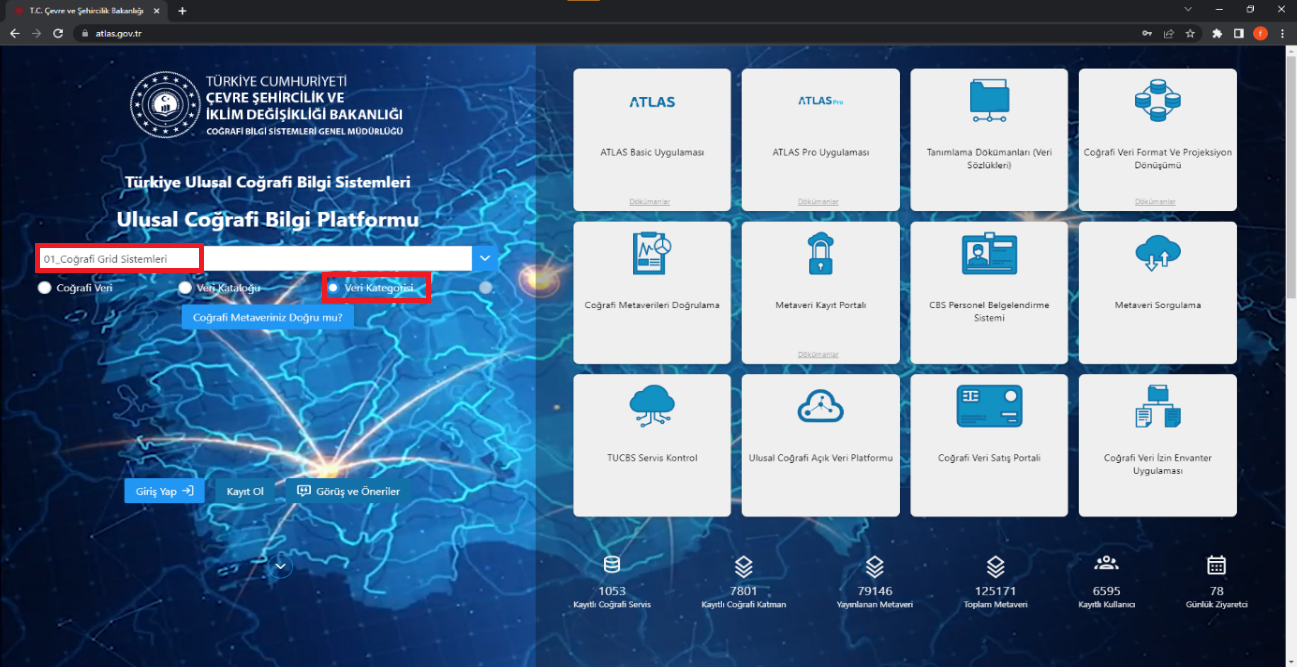1297x667 pixels.
Task: Open TUCBS Servis Kontrol cloud icon
Action: click(652, 406)
